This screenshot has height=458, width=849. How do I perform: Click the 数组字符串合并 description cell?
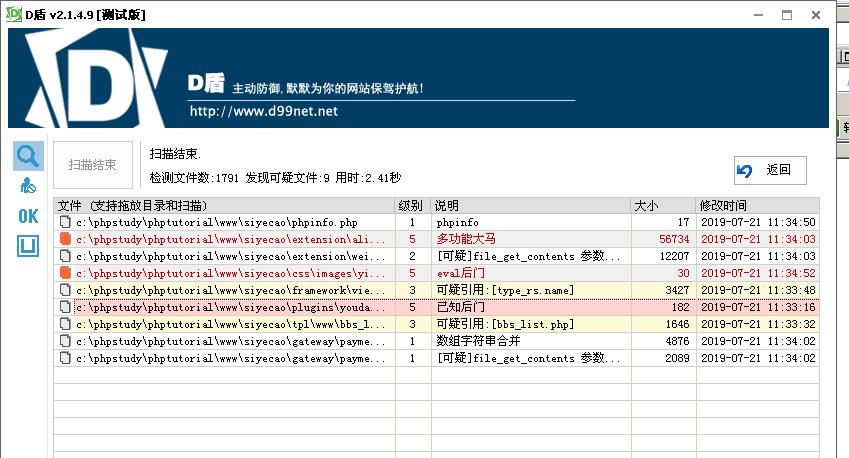coord(478,341)
